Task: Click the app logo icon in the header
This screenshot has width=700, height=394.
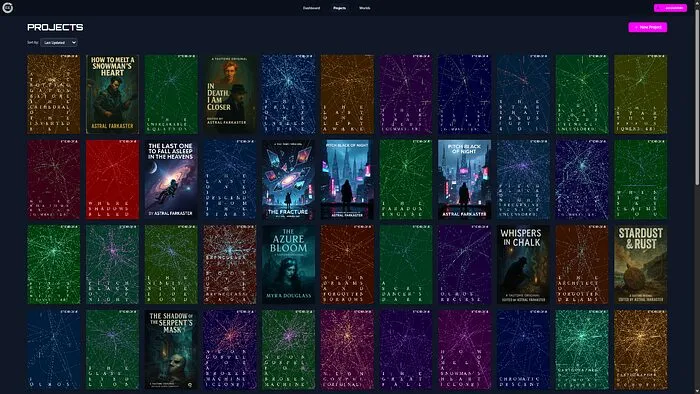Action: tap(8, 8)
